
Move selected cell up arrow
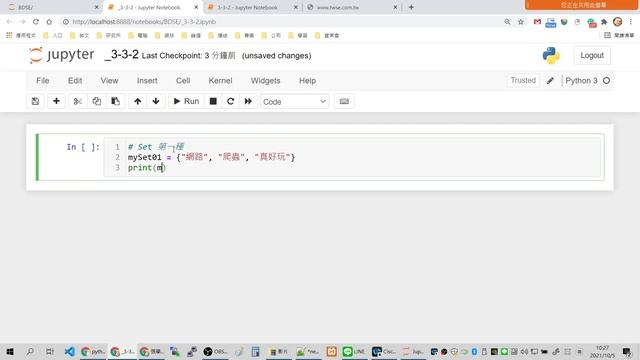coord(138,101)
